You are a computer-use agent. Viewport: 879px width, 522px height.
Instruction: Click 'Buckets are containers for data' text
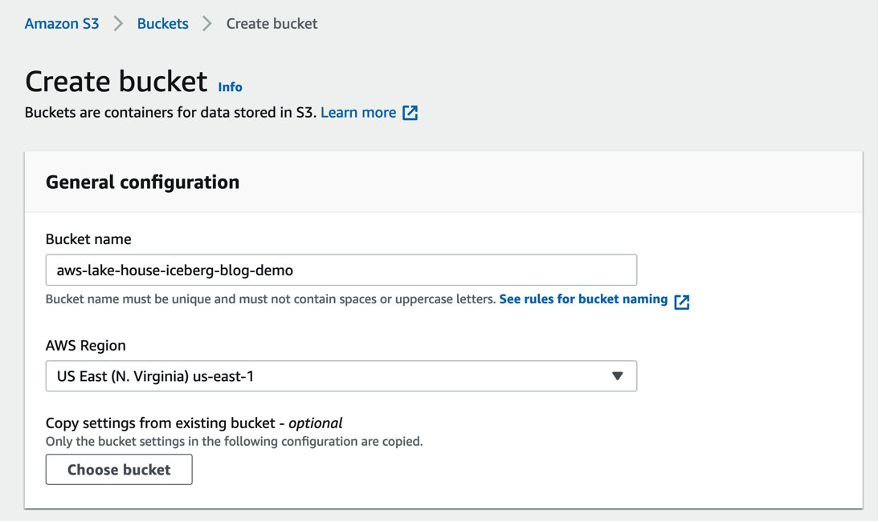click(x=171, y=113)
